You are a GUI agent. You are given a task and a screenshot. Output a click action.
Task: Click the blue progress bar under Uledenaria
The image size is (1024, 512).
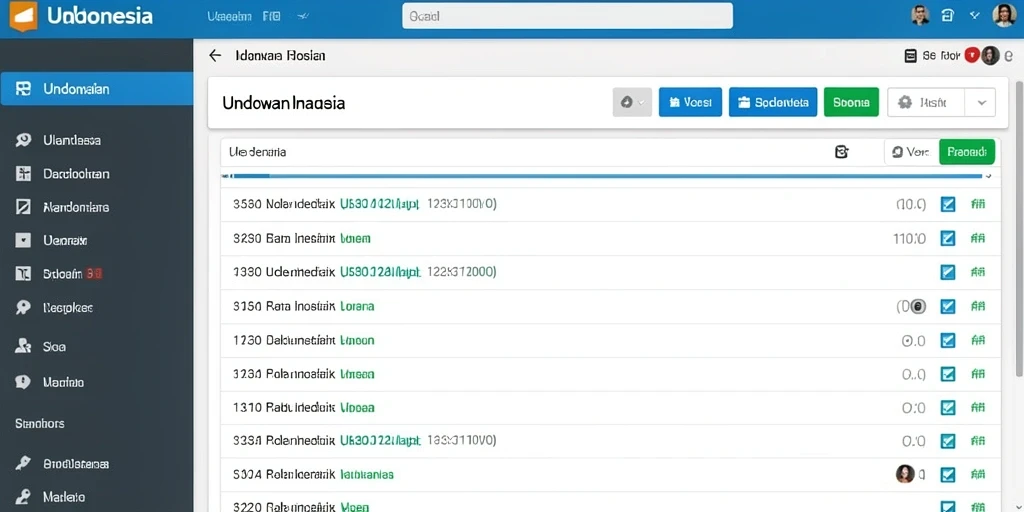pyautogui.click(x=607, y=176)
